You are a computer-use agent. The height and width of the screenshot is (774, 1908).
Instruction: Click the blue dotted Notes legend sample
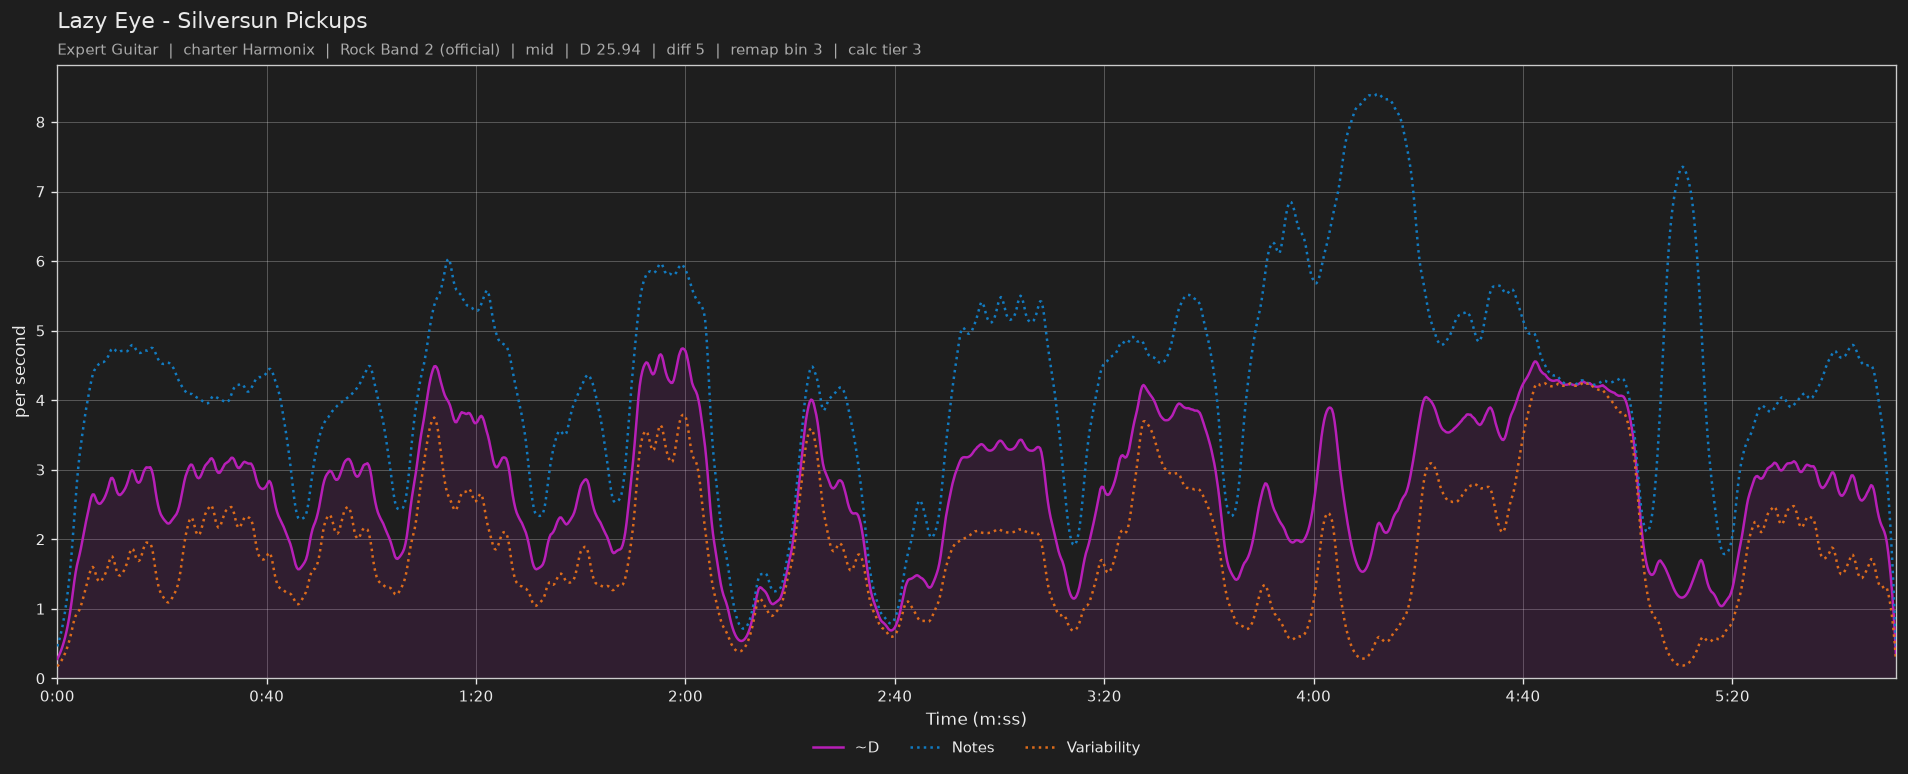[x=926, y=748]
